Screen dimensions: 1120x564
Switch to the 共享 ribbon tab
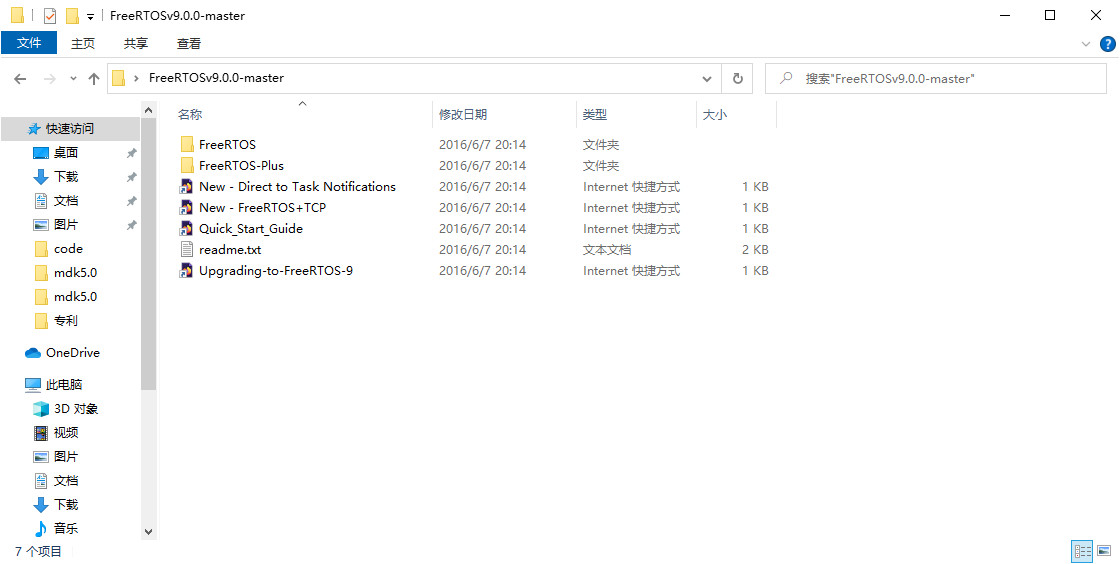pyautogui.click(x=136, y=44)
